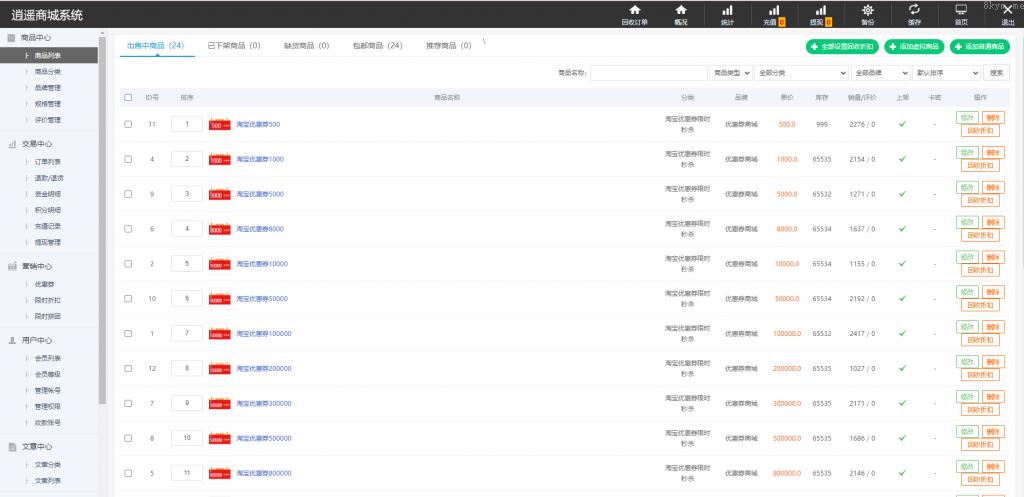This screenshot has height=497, width=1024.
Task: Open the 统计 statistics chart icon
Action: (x=727, y=14)
